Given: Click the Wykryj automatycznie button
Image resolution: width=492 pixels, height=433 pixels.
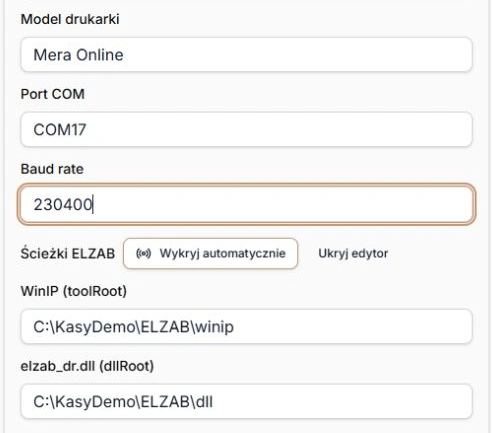Looking at the screenshot, I should point(210,254).
